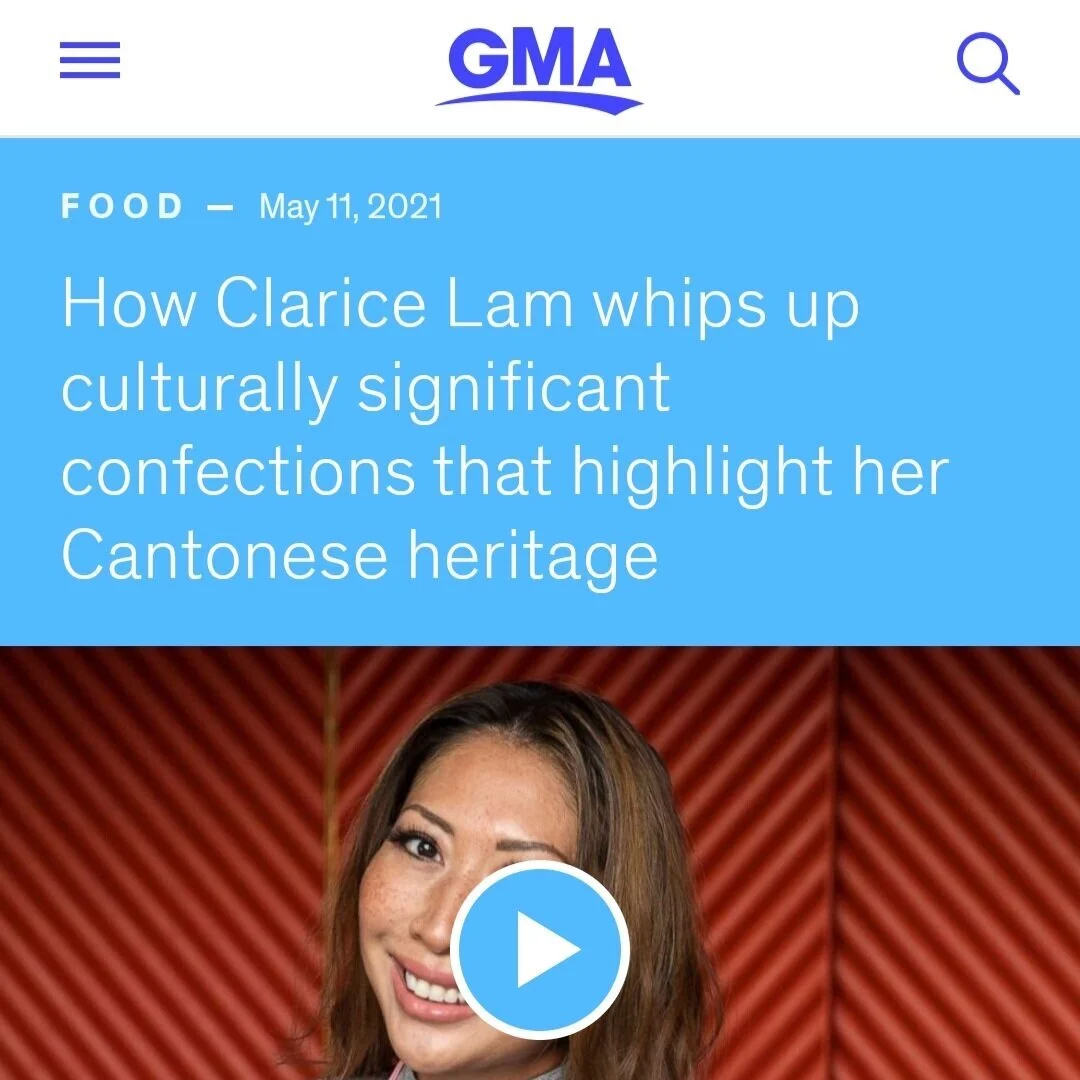Screen dimensions: 1080x1080
Task: Click the blue swoosh under the GMA logo
Action: [539, 103]
